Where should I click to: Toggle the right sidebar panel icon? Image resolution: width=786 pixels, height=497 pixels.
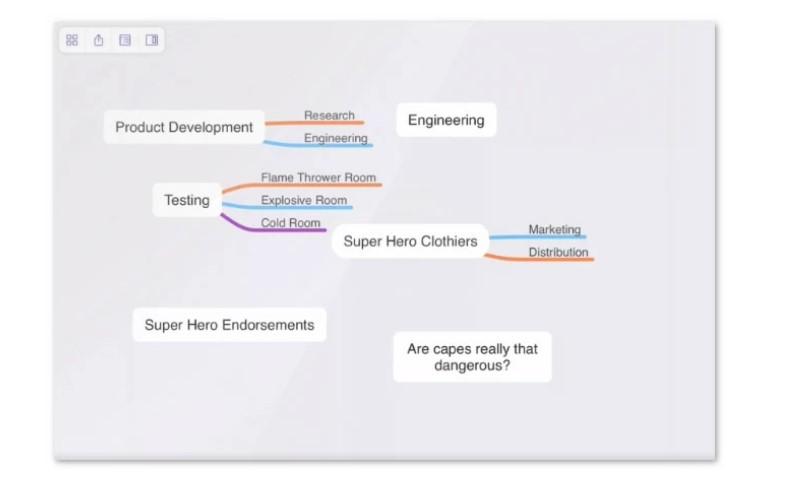(x=152, y=40)
